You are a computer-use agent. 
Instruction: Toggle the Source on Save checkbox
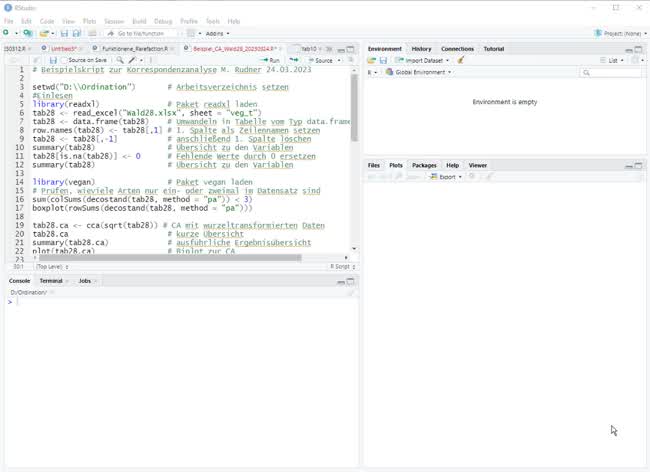click(64, 61)
